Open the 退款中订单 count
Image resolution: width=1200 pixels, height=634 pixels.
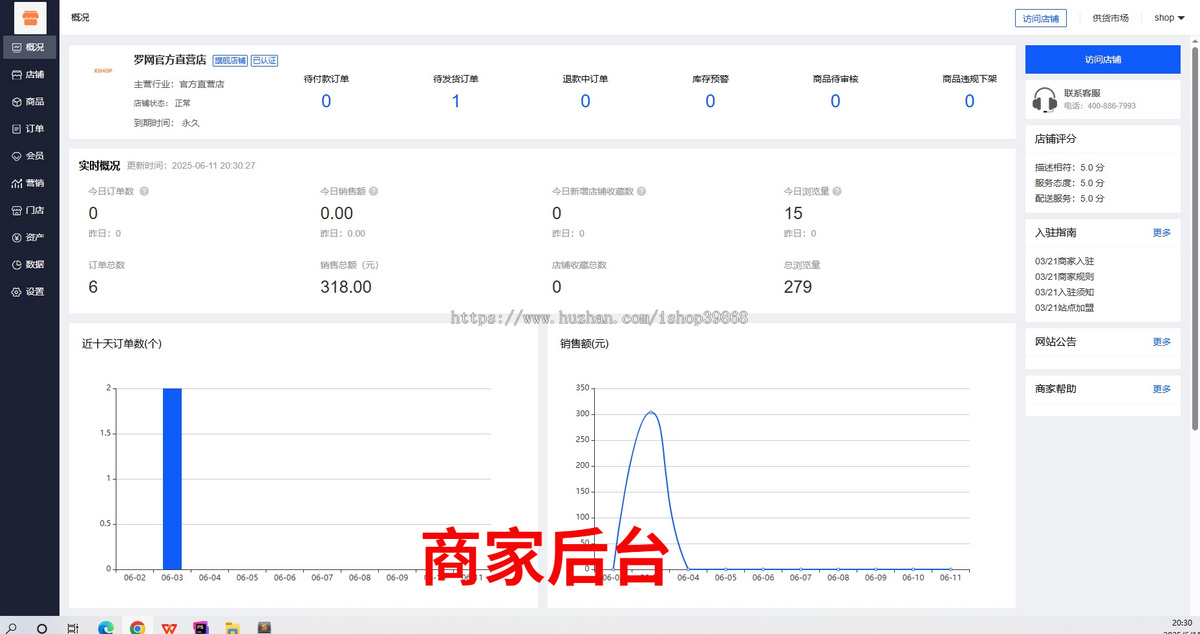point(585,101)
